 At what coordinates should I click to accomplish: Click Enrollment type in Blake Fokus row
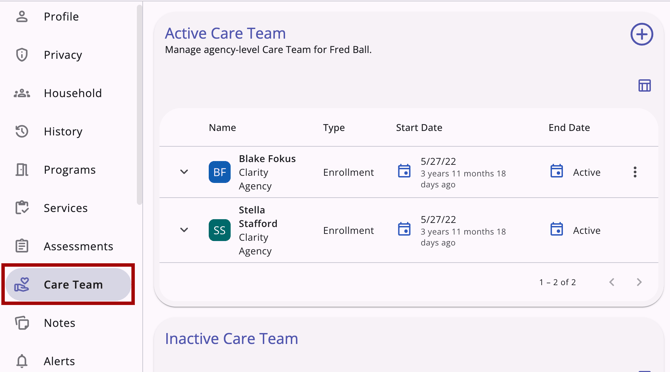348,172
